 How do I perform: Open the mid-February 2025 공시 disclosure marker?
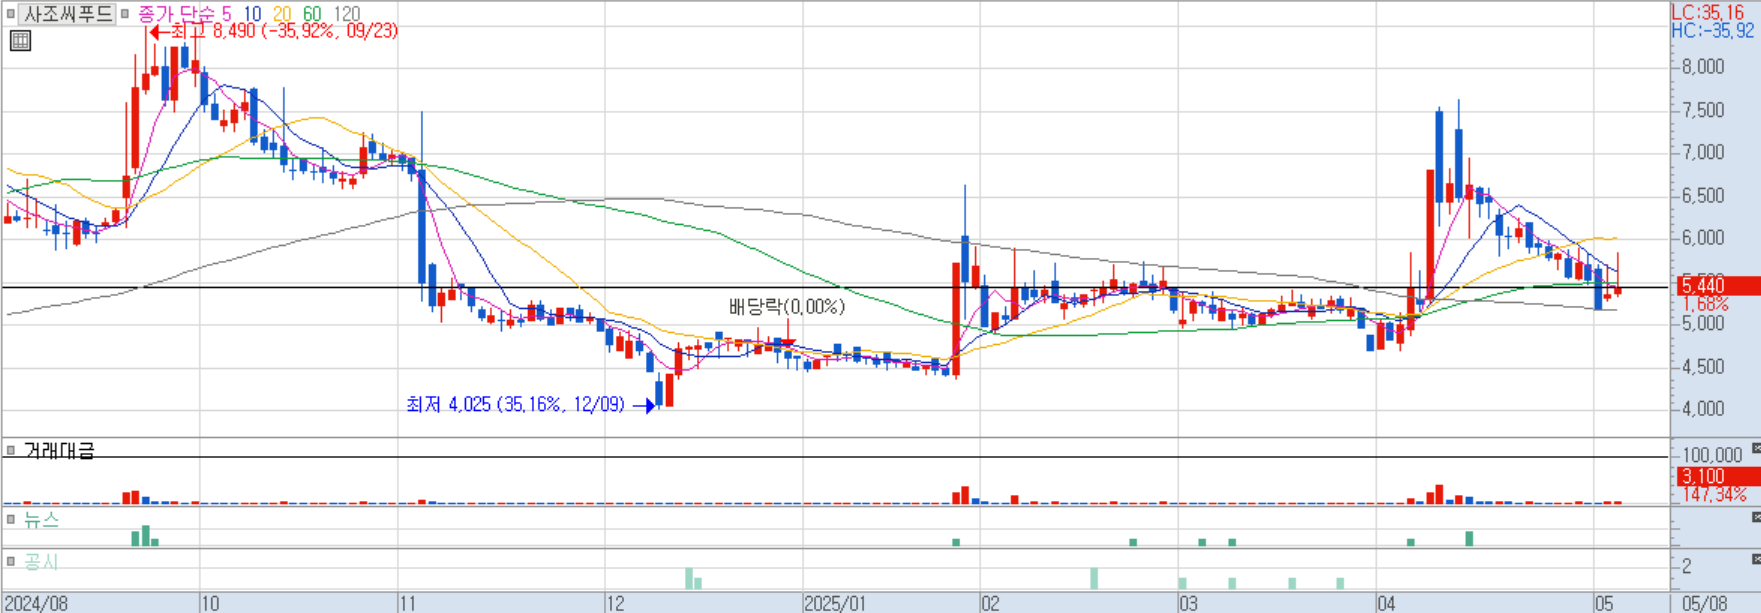point(1093,578)
